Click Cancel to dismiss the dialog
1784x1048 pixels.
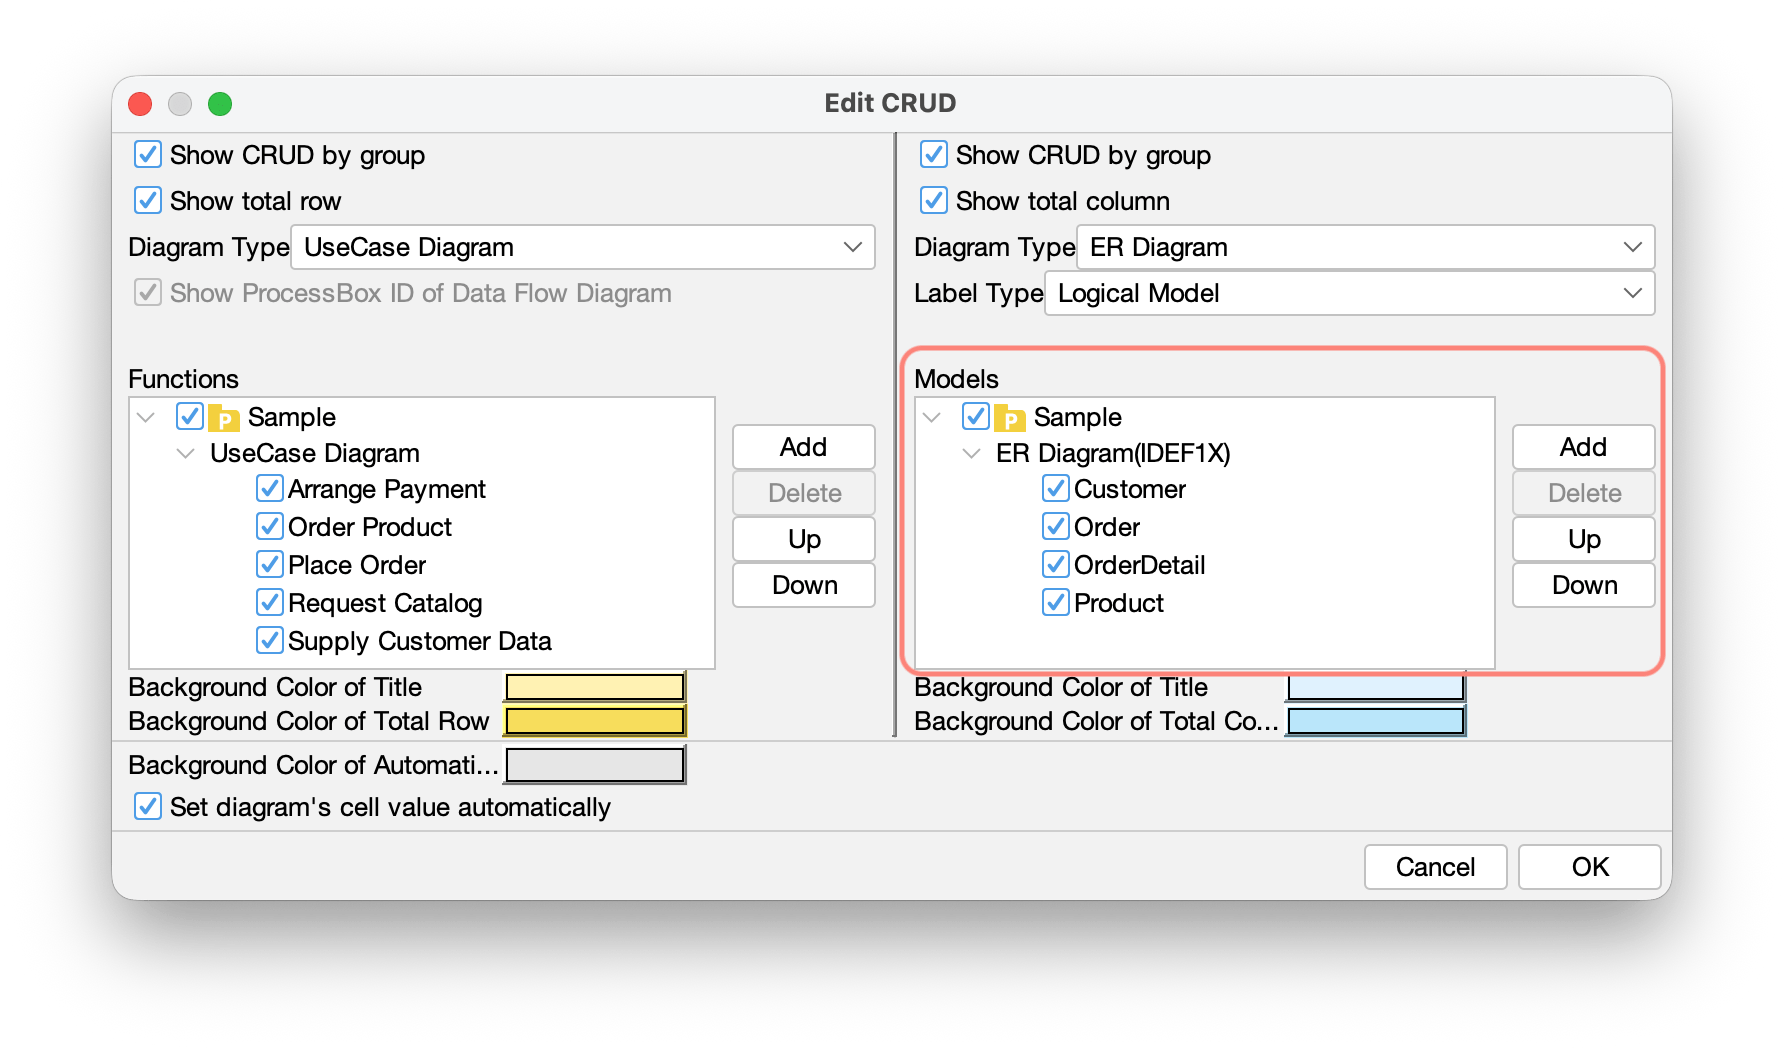click(1435, 867)
